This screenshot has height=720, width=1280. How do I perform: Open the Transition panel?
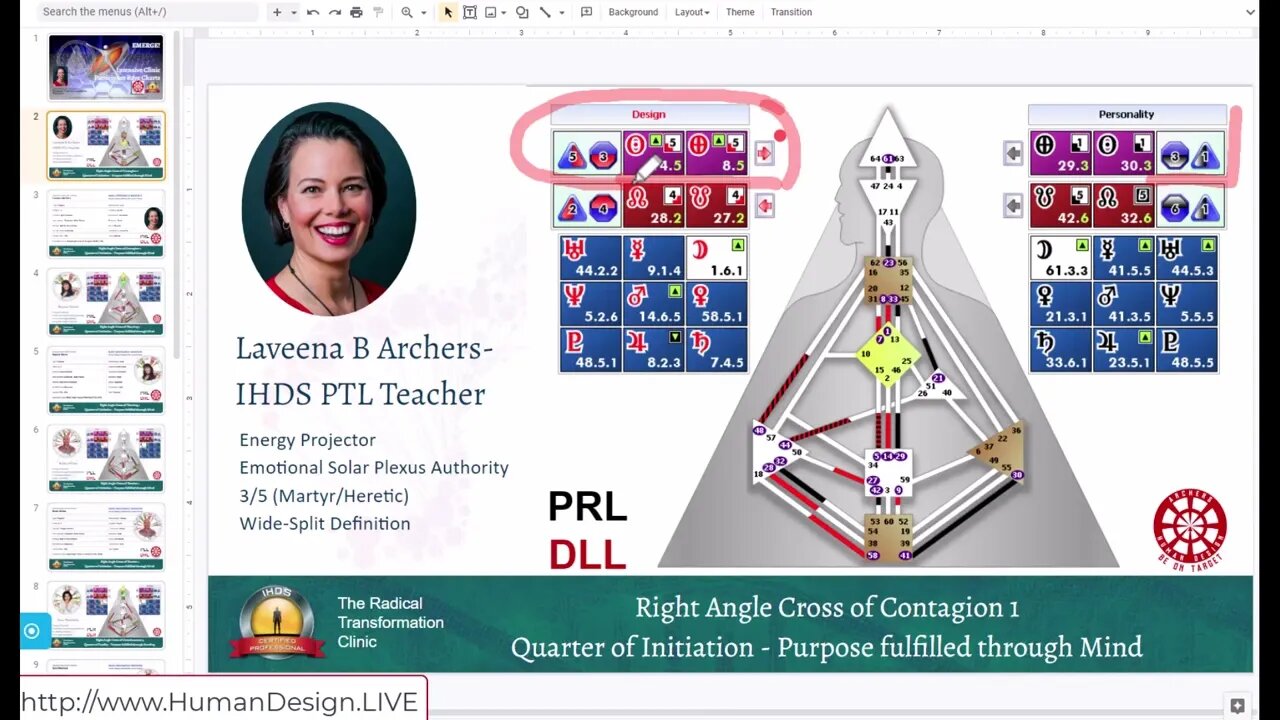[x=791, y=12]
